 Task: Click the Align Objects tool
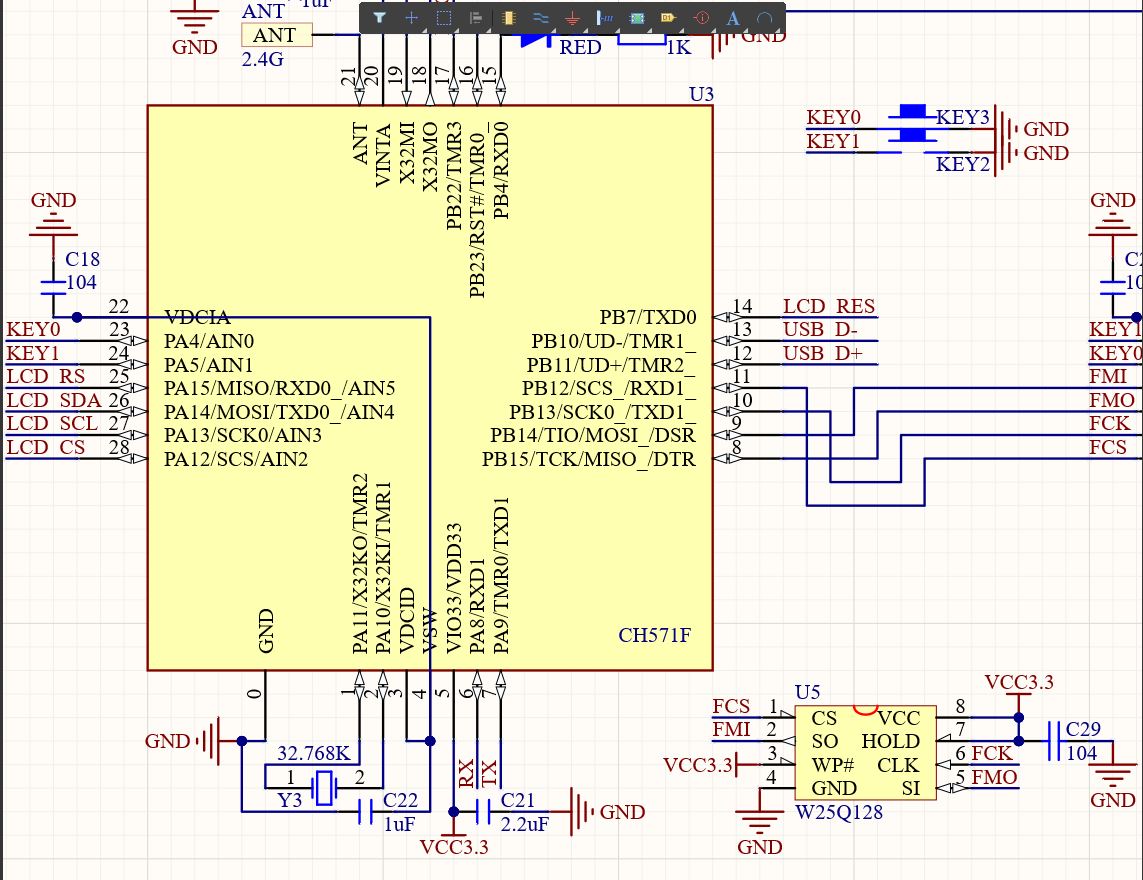pos(476,18)
